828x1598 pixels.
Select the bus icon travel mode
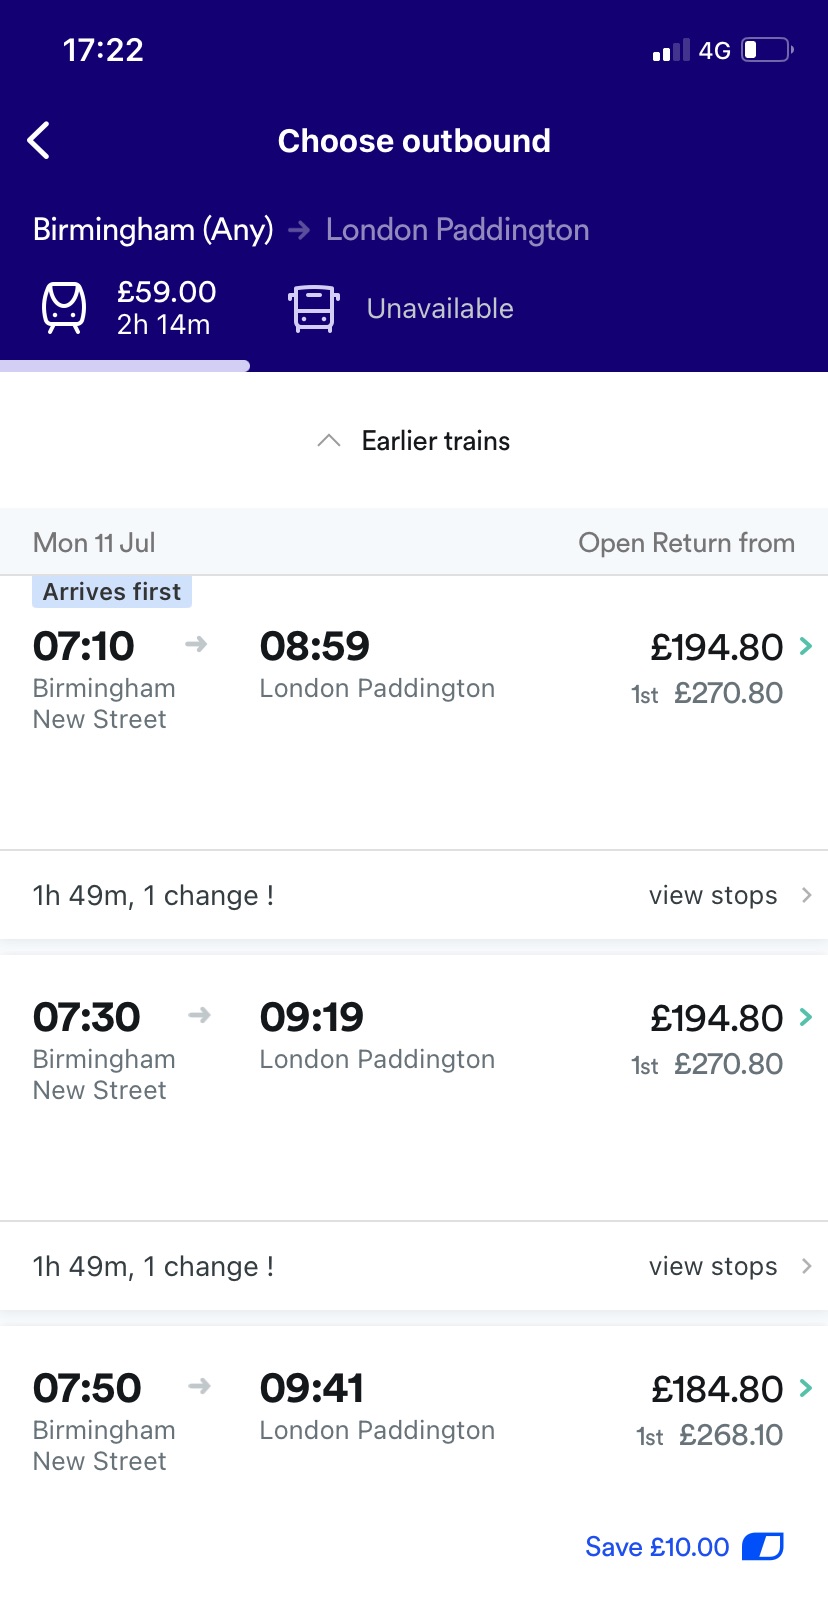(314, 308)
